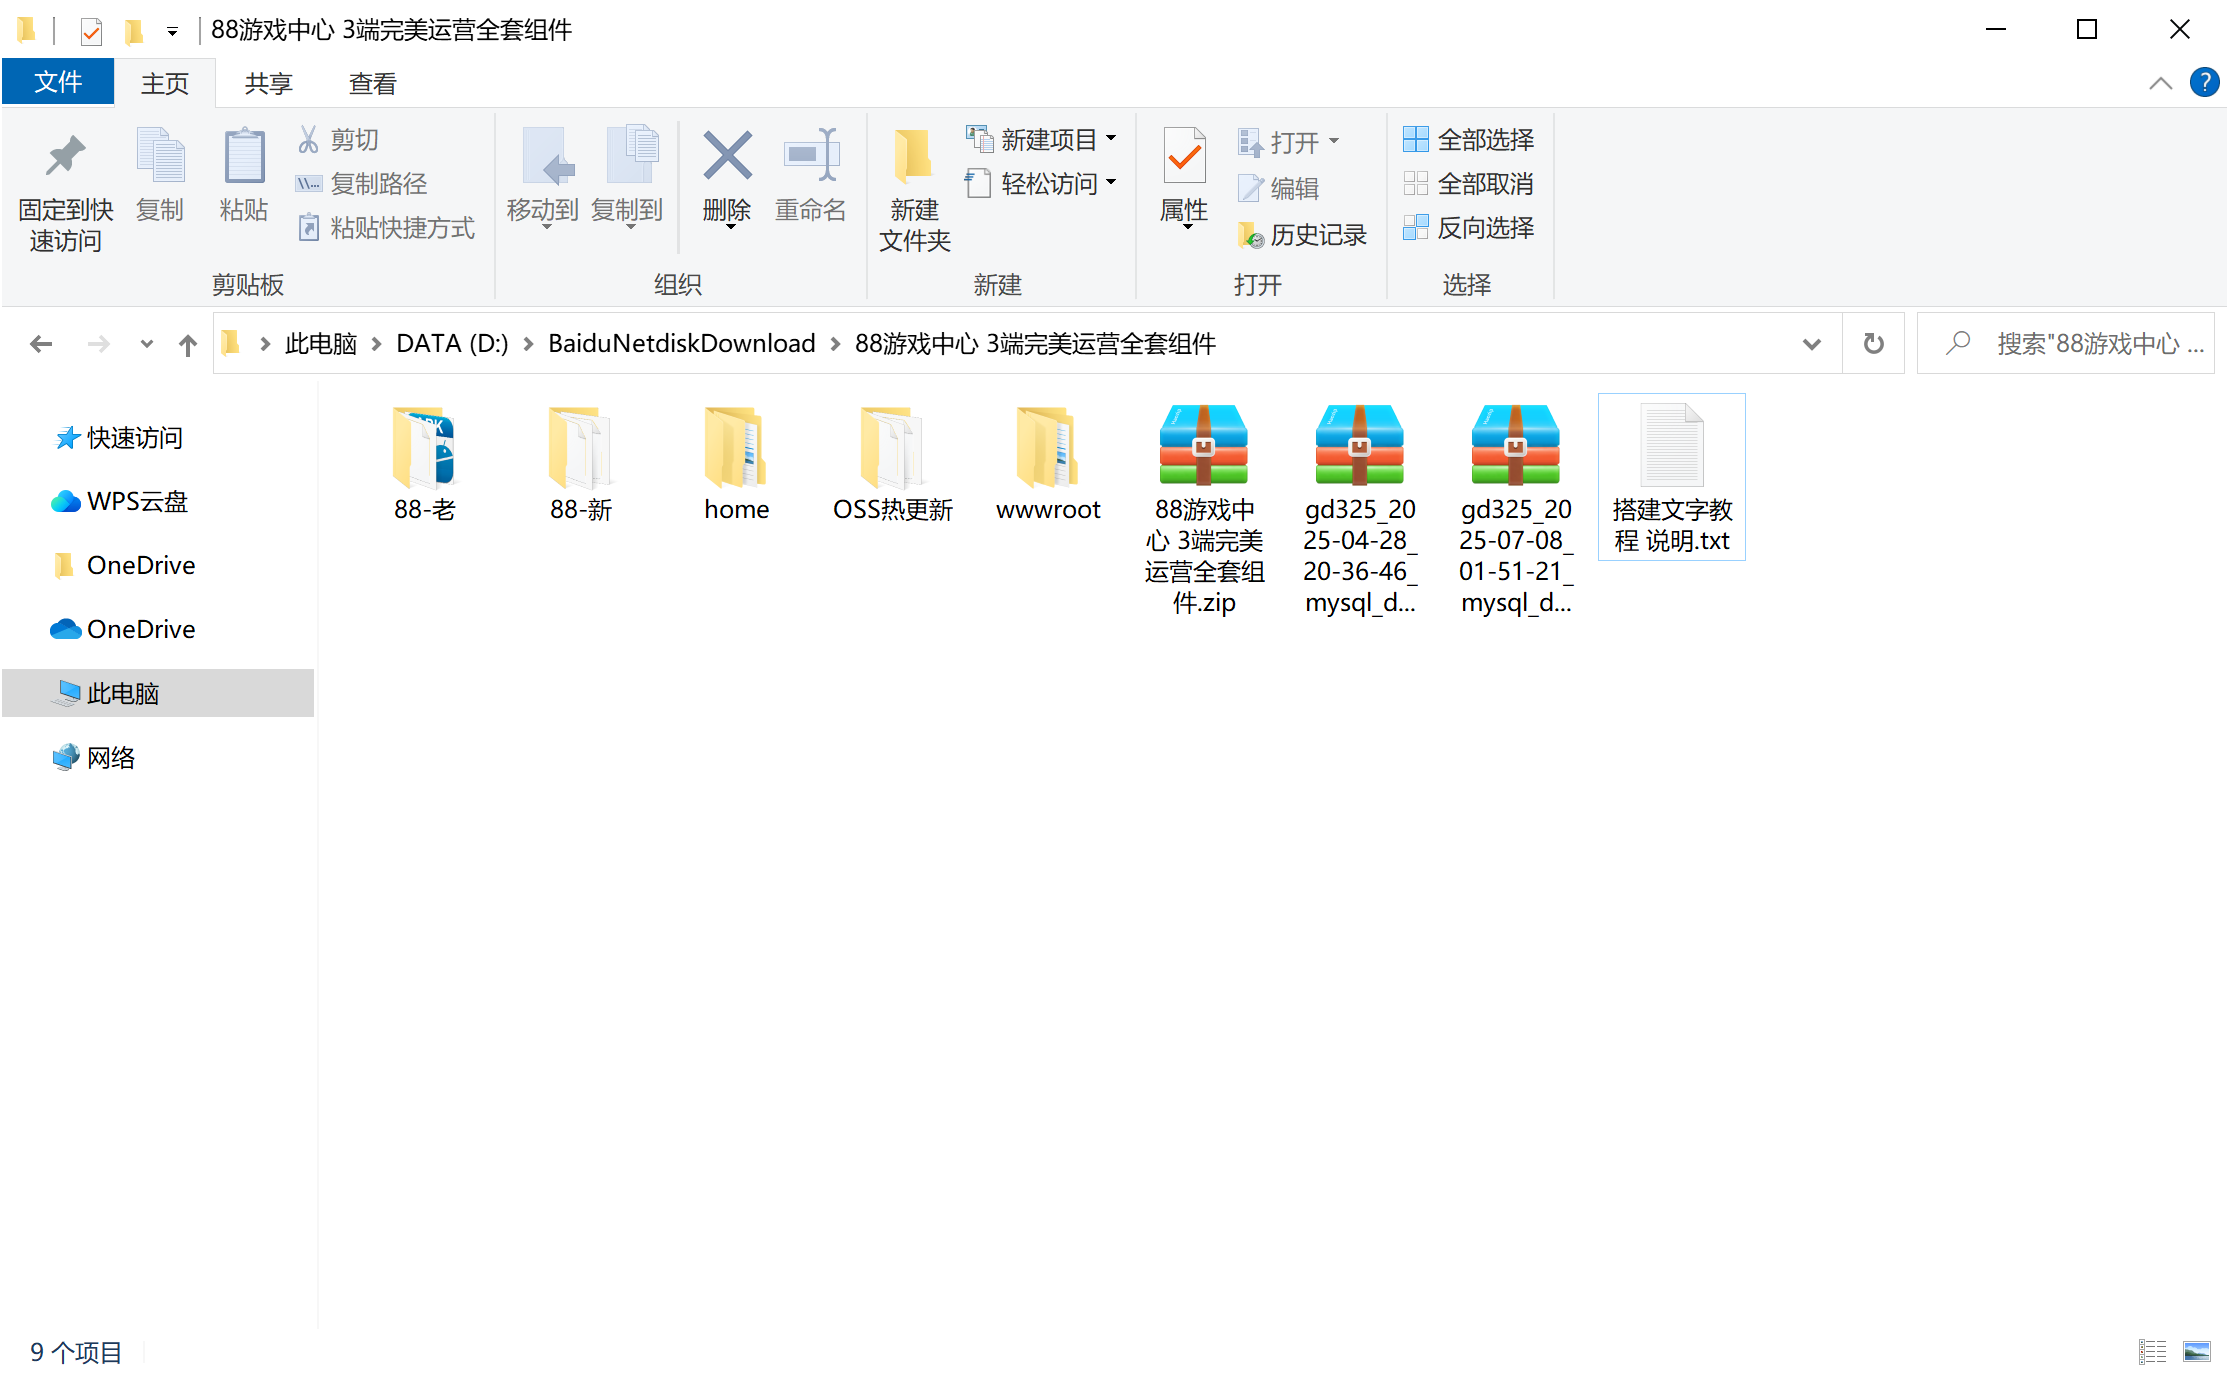Click BaiduNetdiskDownload in the breadcrumb path

click(681, 344)
